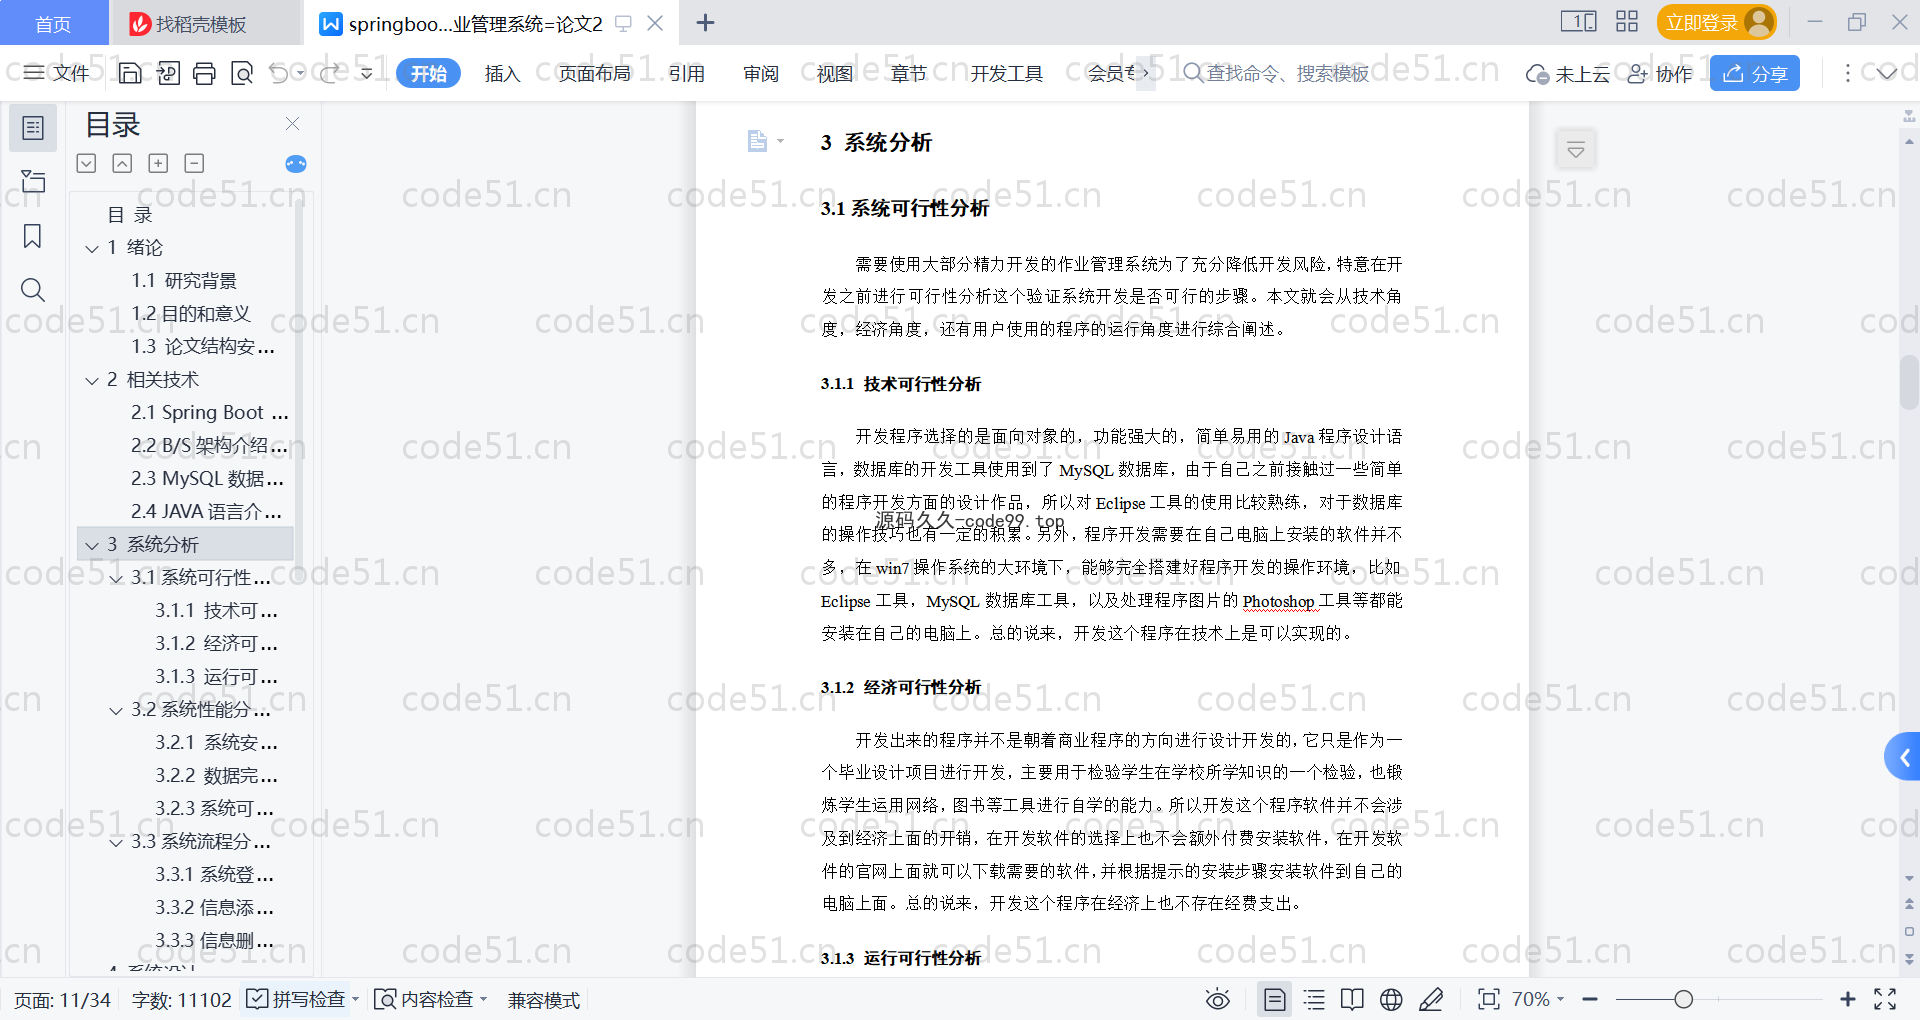Click demote heading level minus icon

(x=194, y=163)
